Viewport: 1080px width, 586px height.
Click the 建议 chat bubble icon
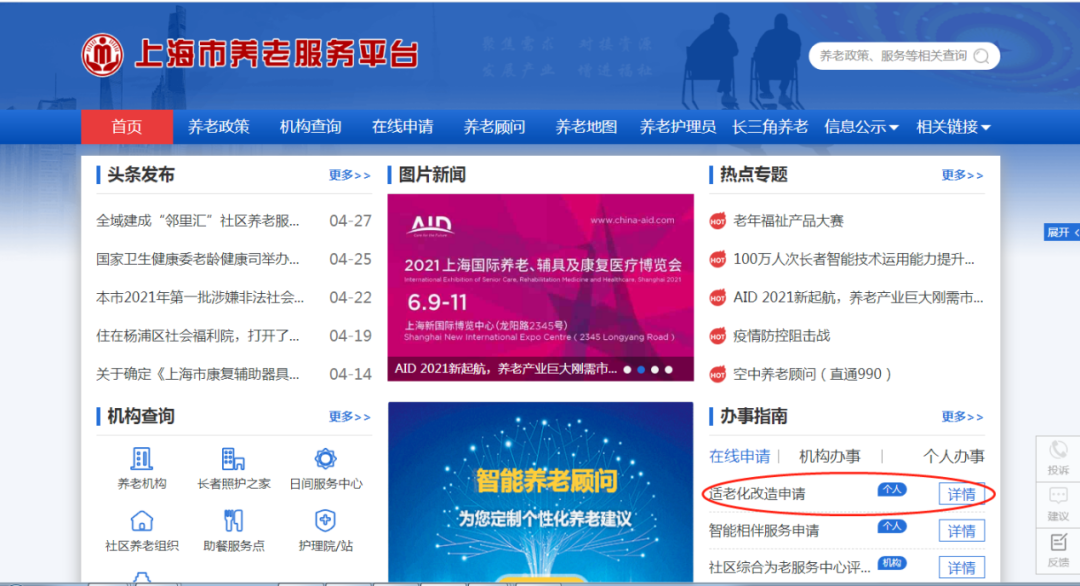tap(1058, 496)
